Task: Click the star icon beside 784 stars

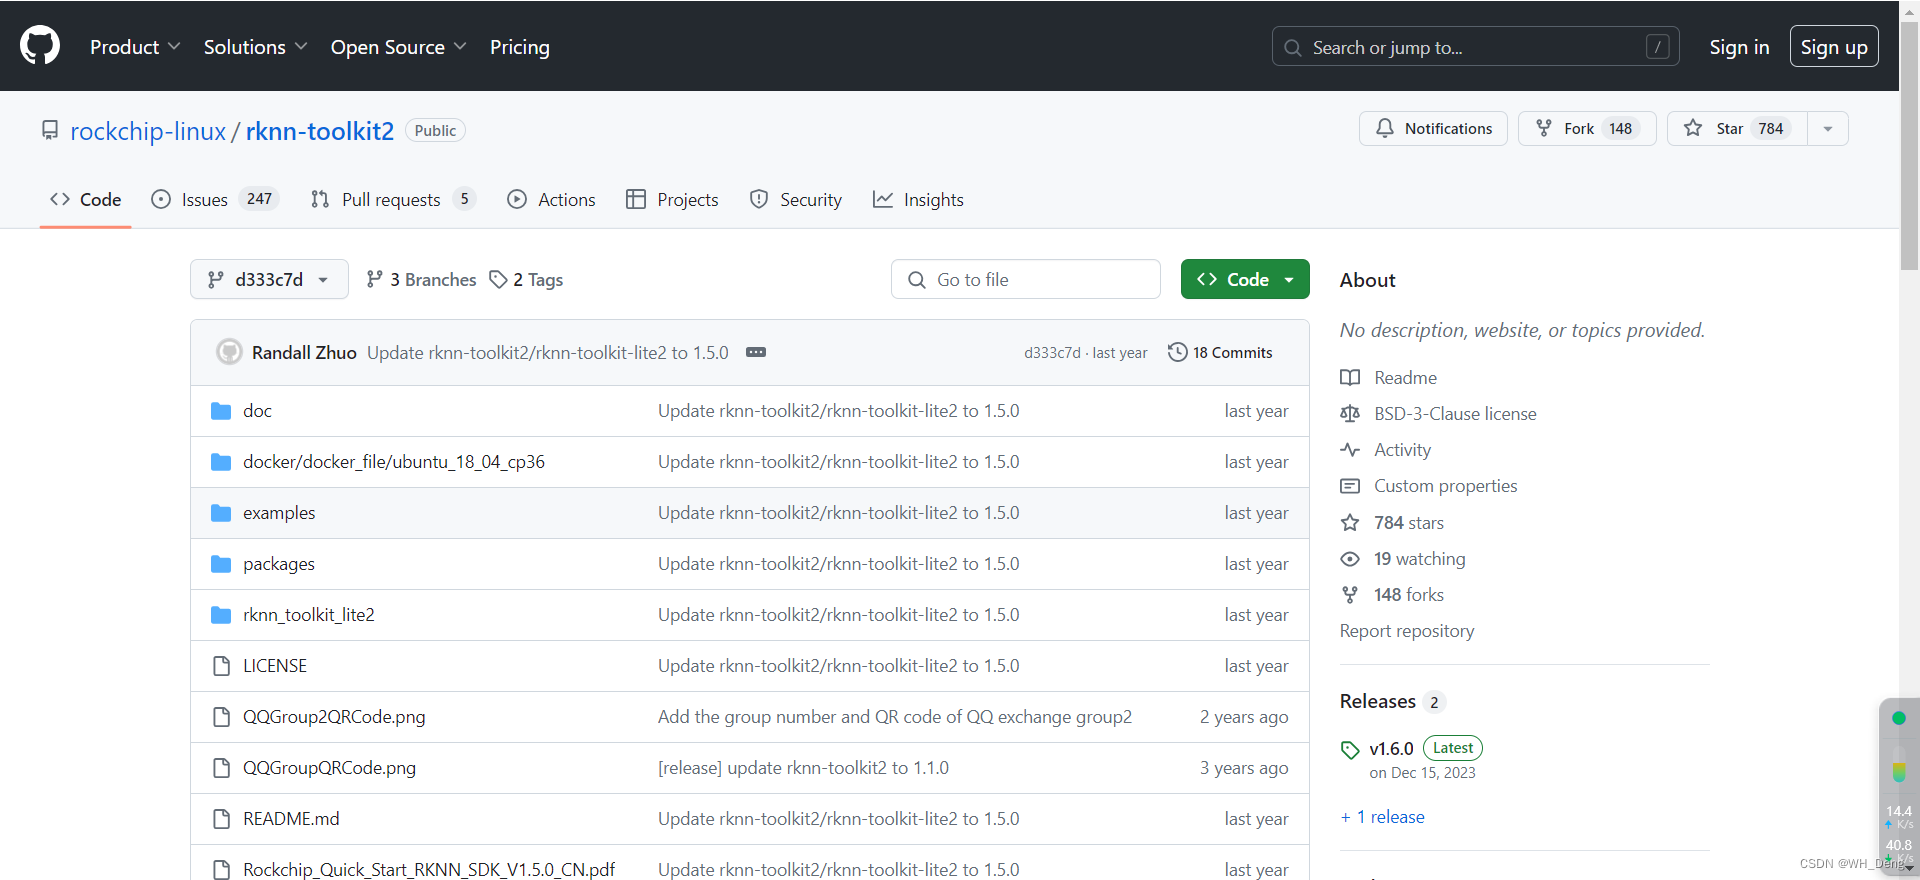Action: [x=1350, y=523]
